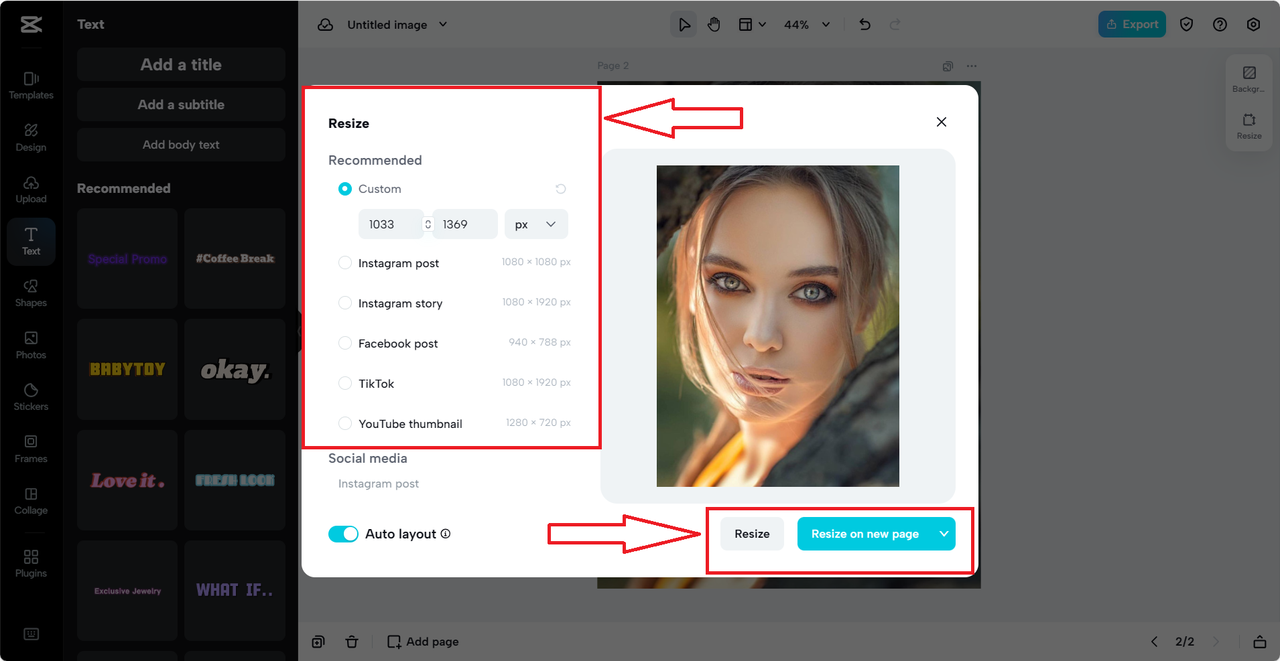The width and height of the screenshot is (1280, 661).
Task: Click the keyboard shortcuts icon at sidebar bottom
Action: pos(31,634)
